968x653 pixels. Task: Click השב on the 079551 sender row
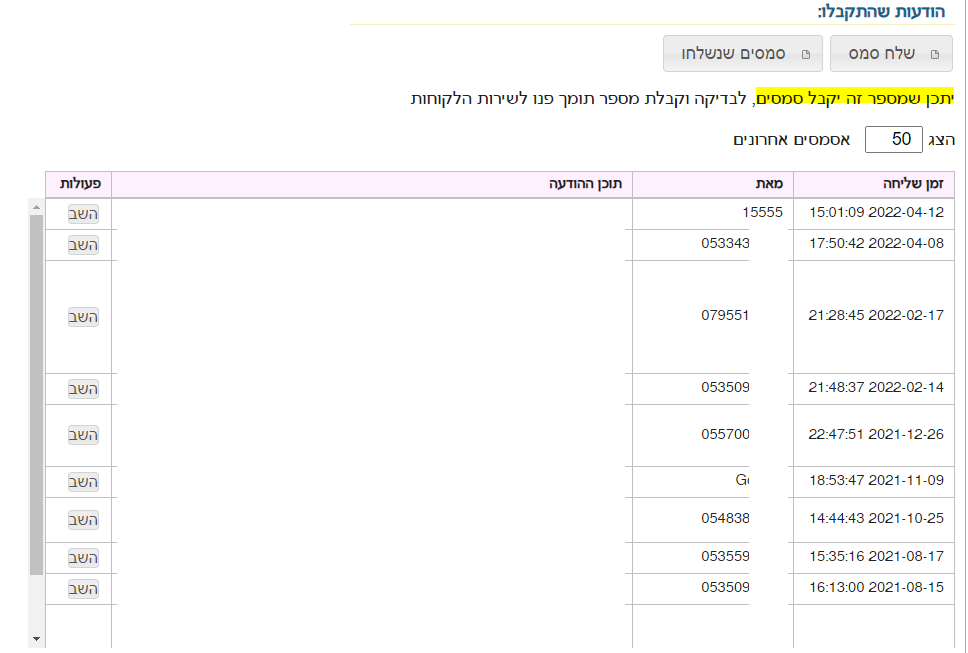pyautogui.click(x=83, y=317)
